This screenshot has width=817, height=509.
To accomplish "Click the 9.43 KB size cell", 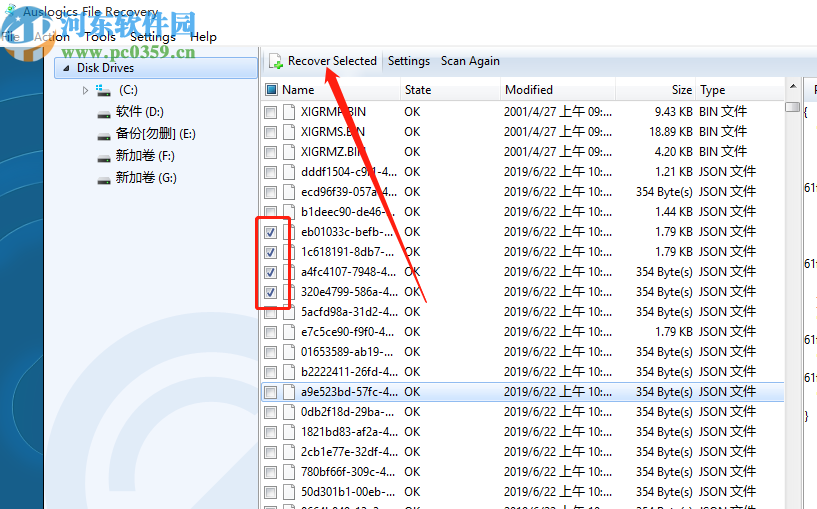I will (674, 112).
